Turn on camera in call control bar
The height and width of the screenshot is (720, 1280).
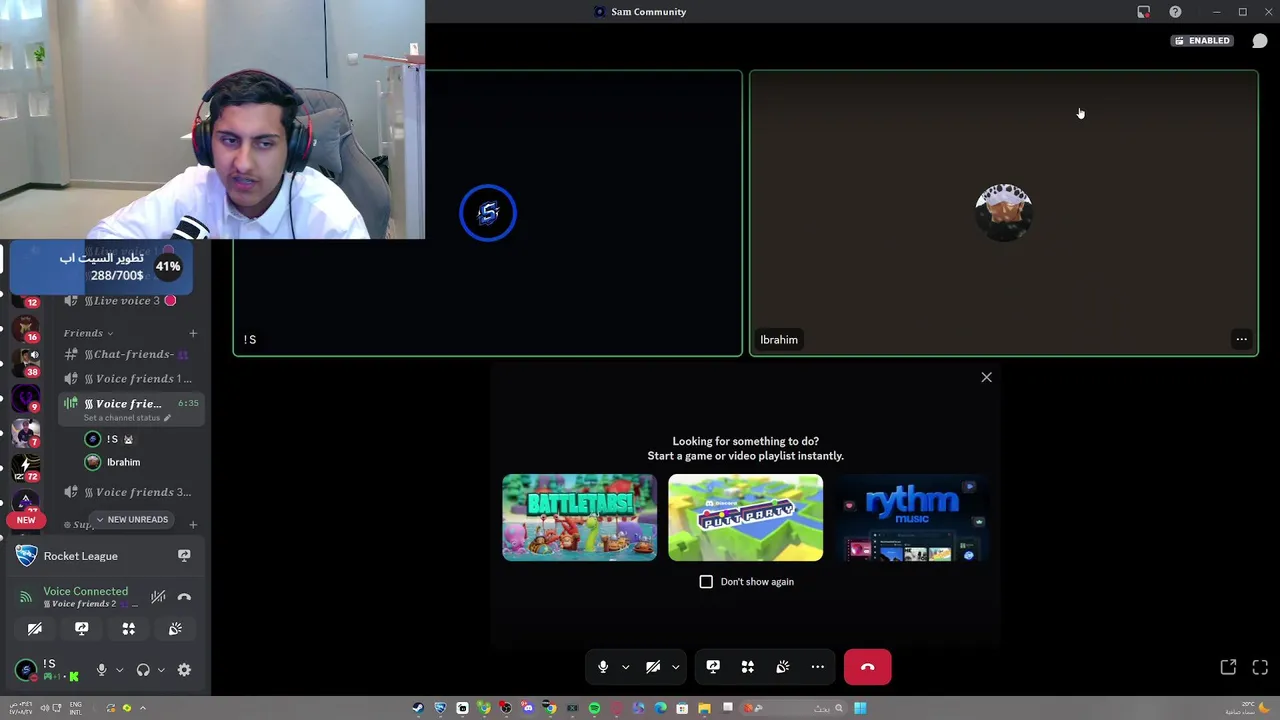point(653,667)
